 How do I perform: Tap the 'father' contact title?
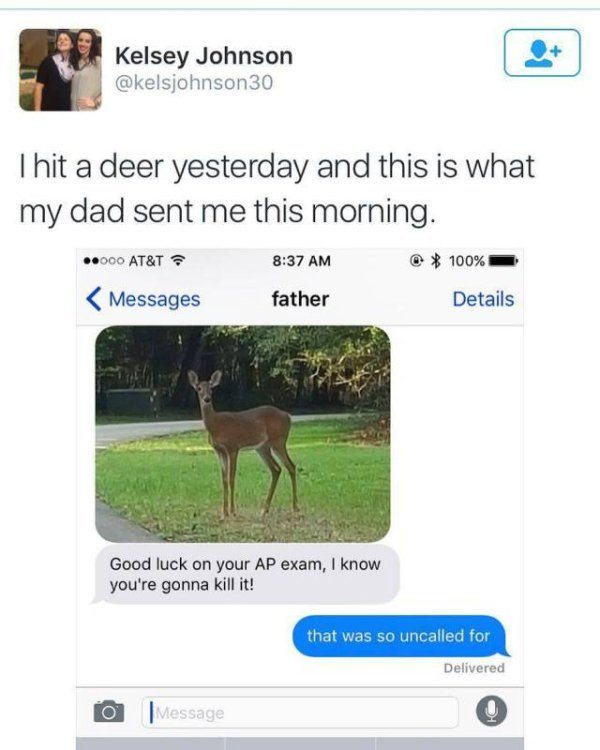(x=300, y=299)
